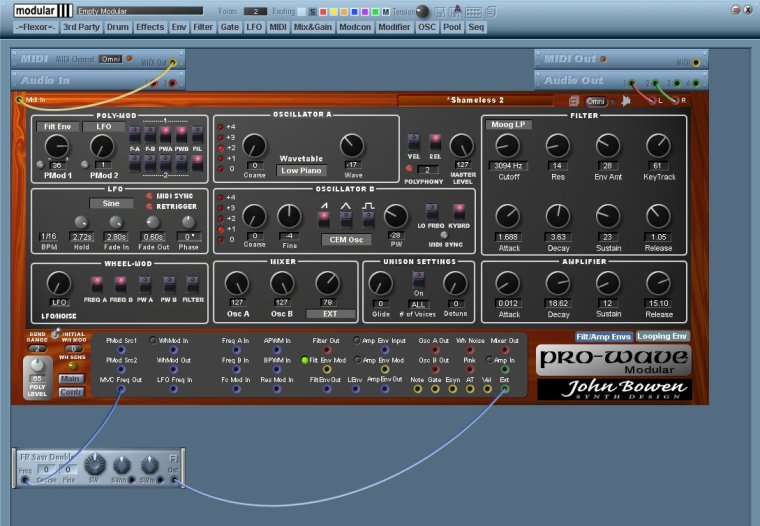This screenshot has height=526, width=760.
Task: Toggle the LFO RETRIGGER indicator
Action: pos(149,207)
